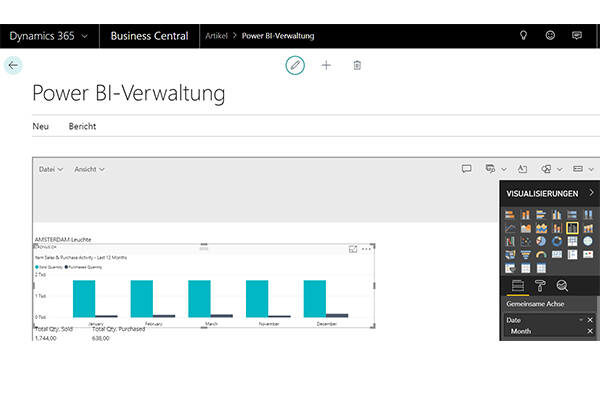The height and width of the screenshot is (420, 600).
Task: Click the plus icon to add new
Action: [x=326, y=65]
